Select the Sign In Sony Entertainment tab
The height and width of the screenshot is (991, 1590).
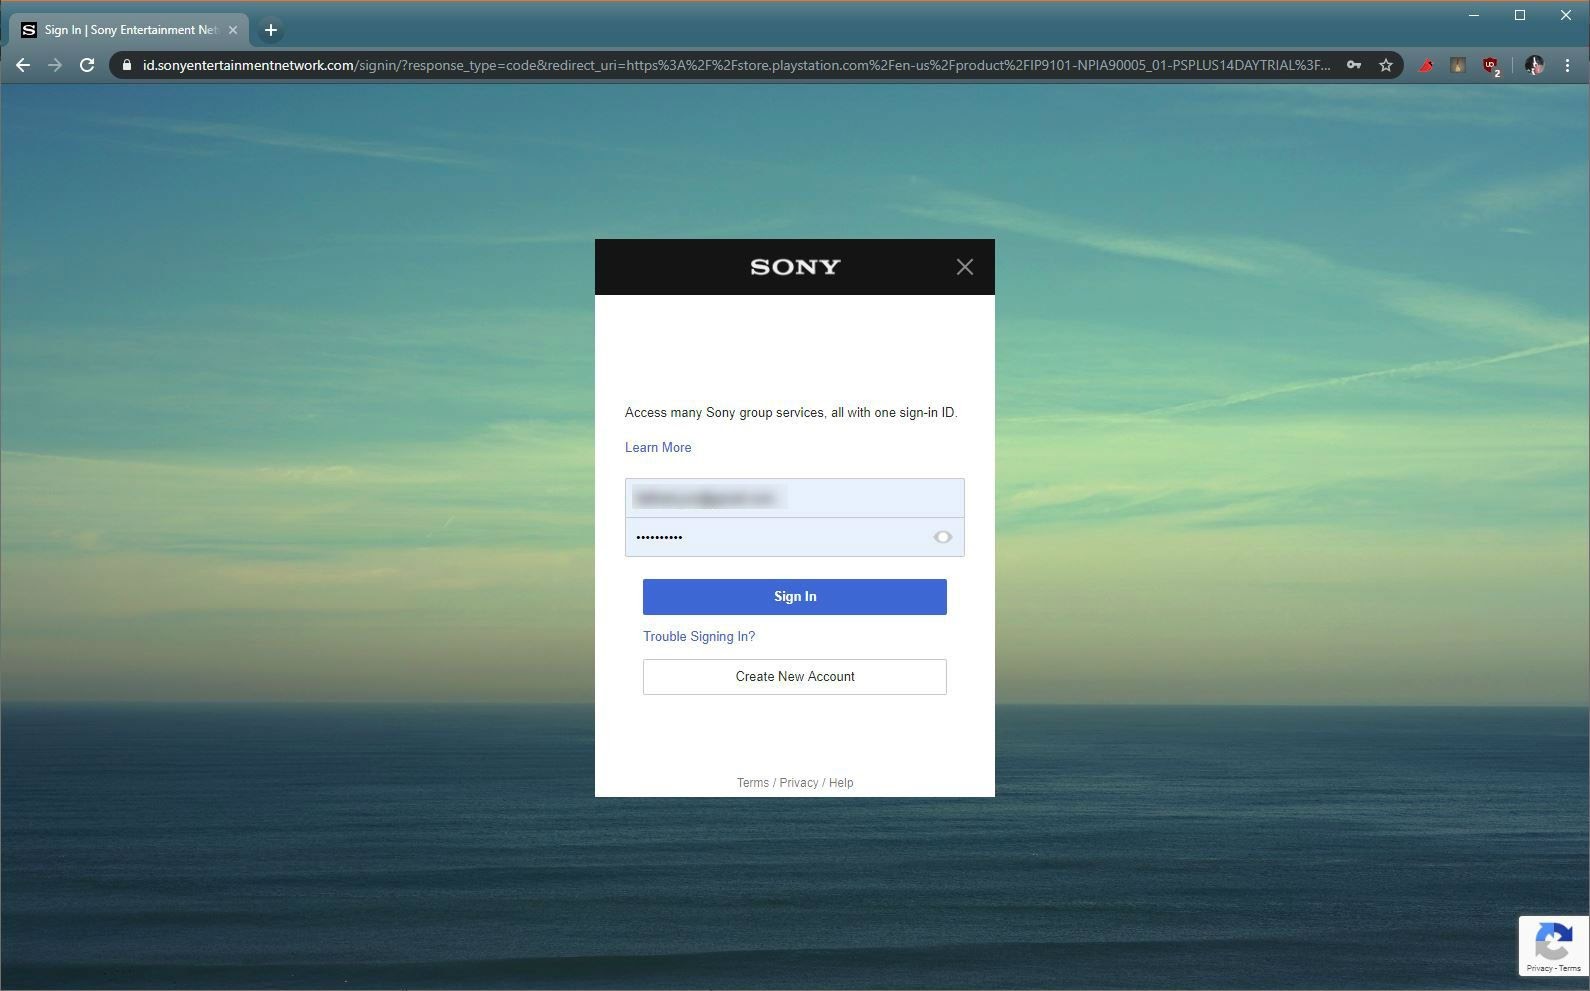(129, 30)
